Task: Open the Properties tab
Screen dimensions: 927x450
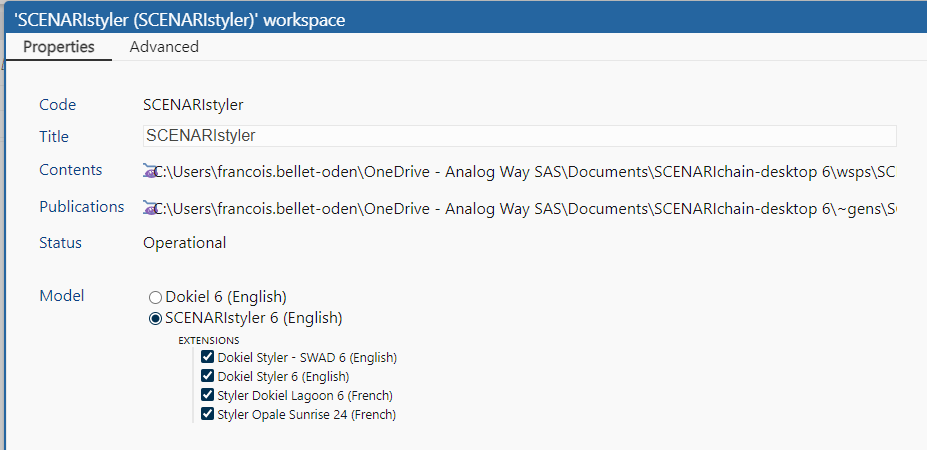Action: 59,47
